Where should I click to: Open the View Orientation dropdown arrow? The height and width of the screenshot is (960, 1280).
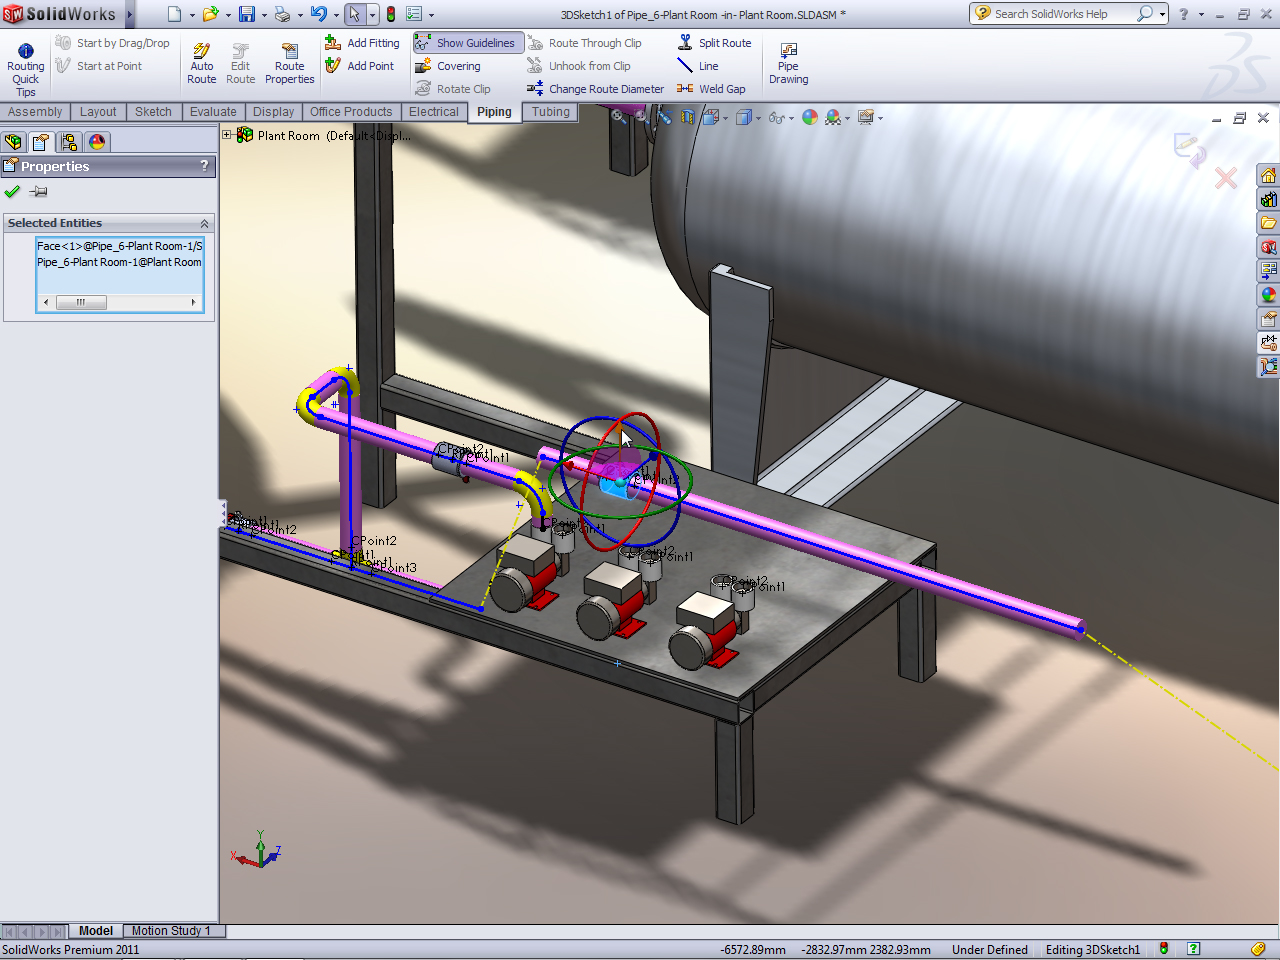(726, 118)
